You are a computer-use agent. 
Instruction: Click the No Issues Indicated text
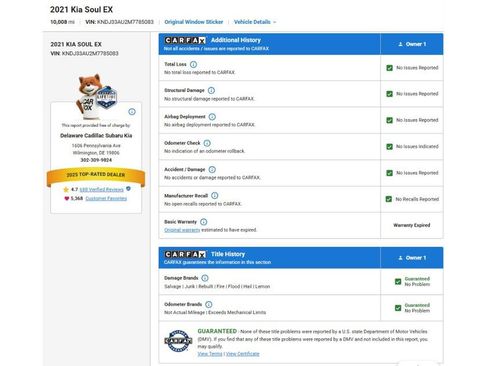point(417,147)
